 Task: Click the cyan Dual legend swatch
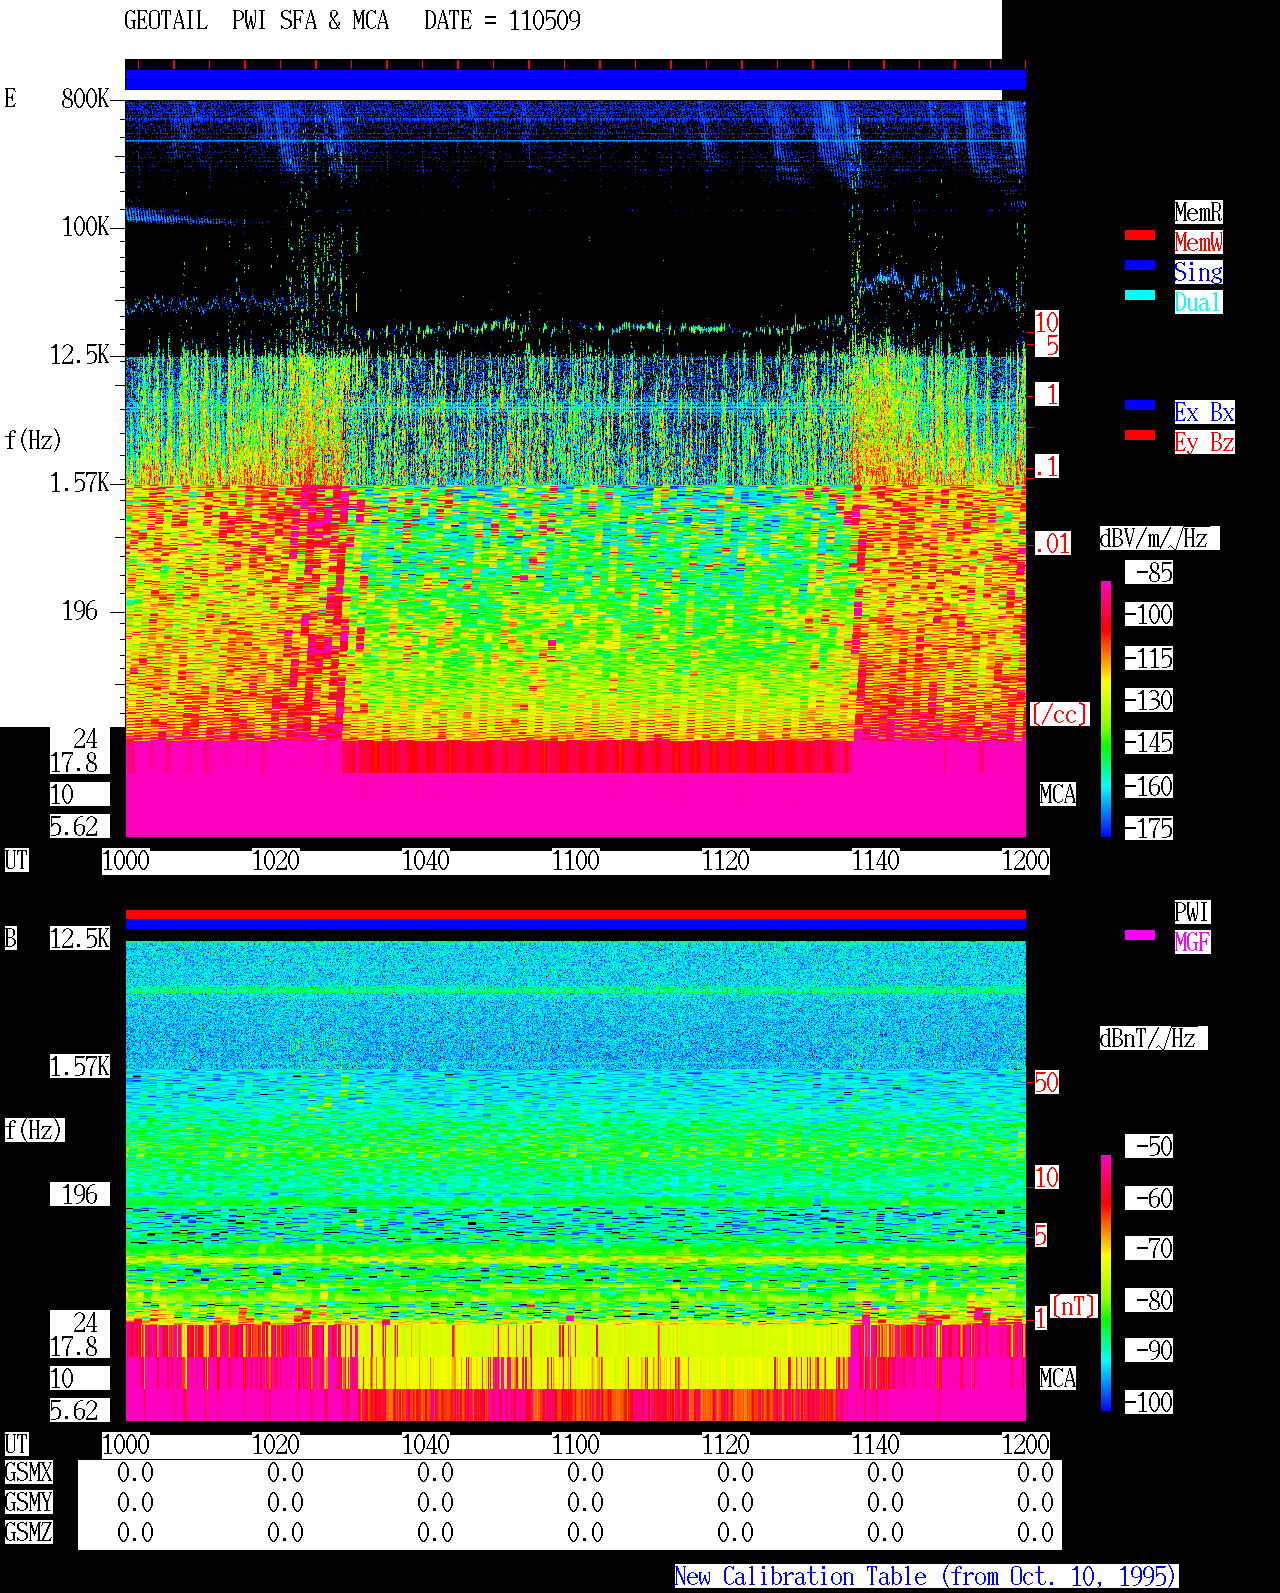click(x=1140, y=295)
